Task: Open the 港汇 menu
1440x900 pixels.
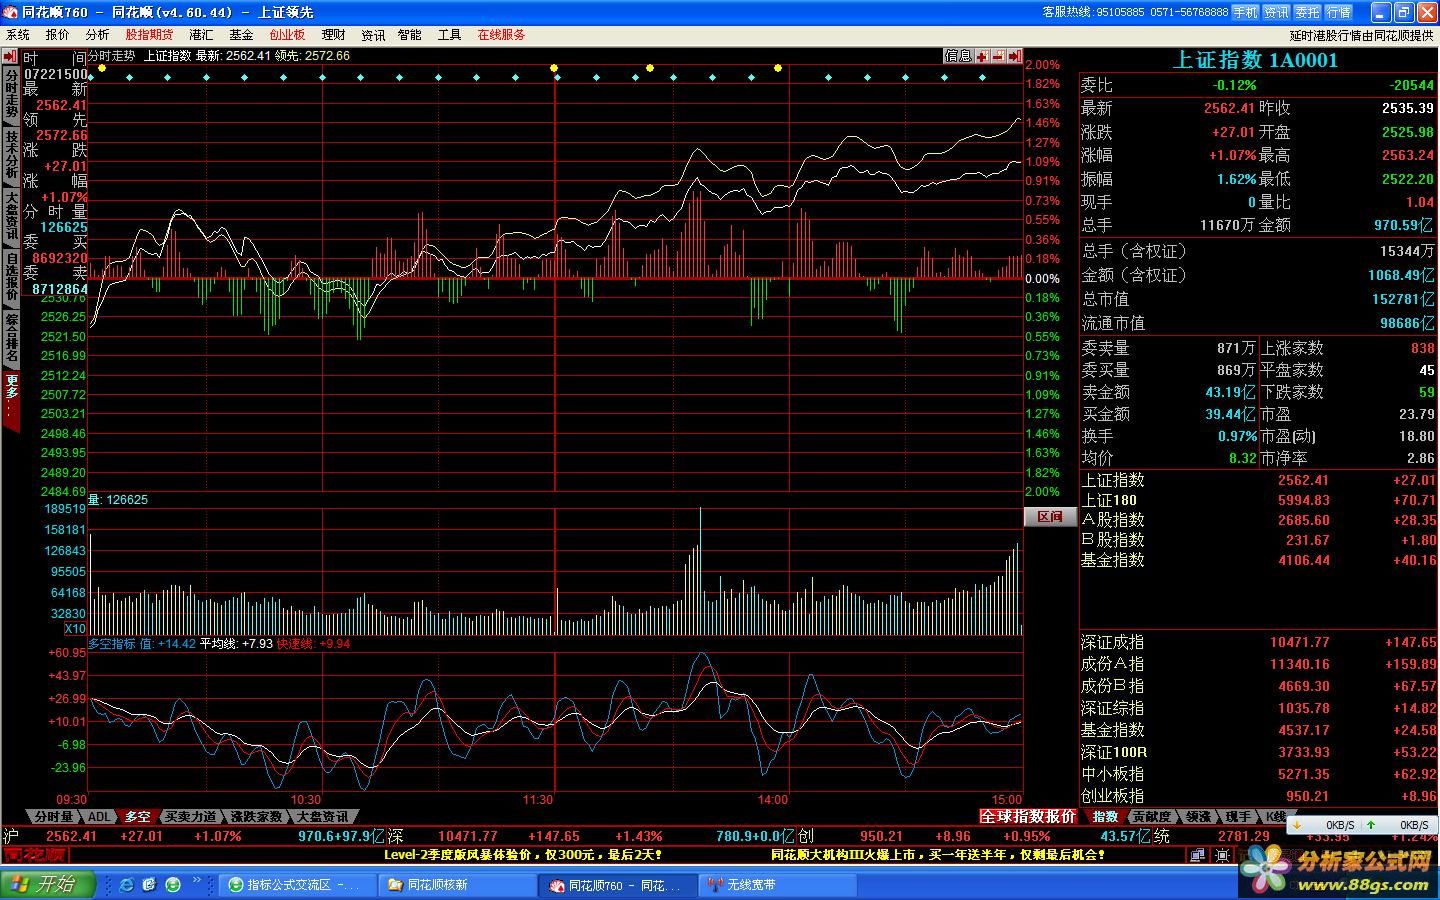Action: tap(201, 35)
